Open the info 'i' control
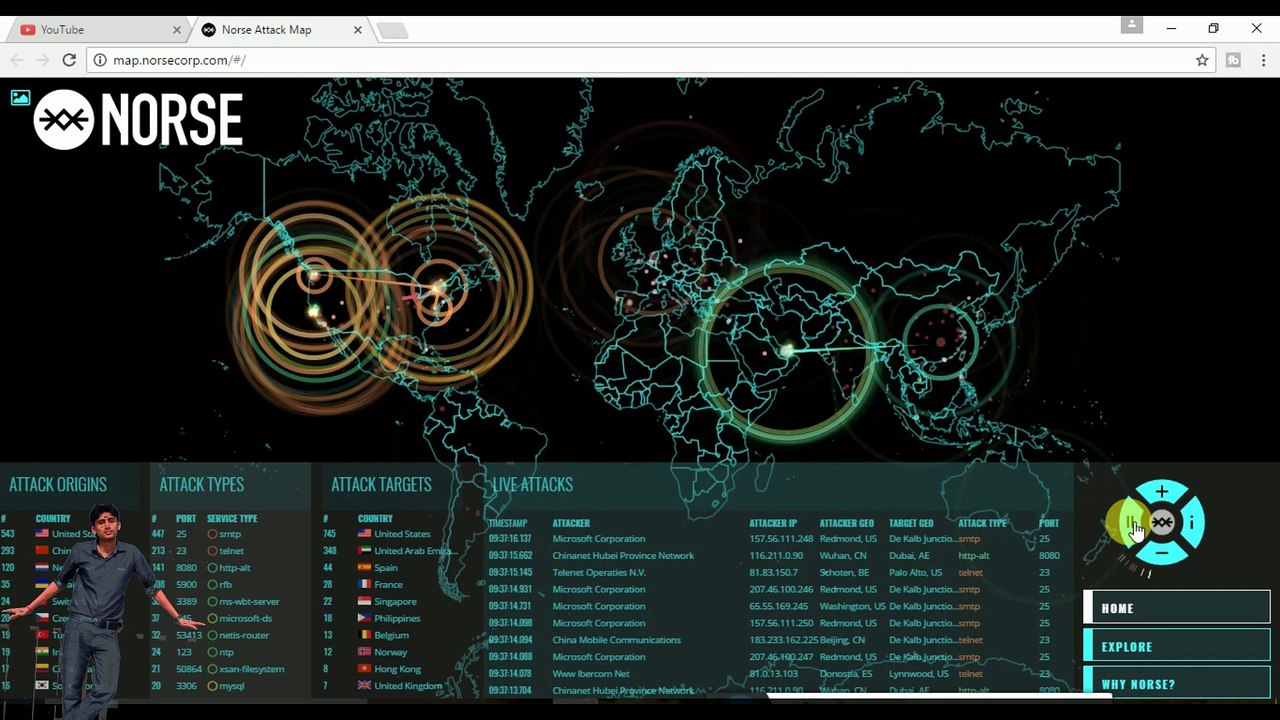 click(x=1191, y=522)
